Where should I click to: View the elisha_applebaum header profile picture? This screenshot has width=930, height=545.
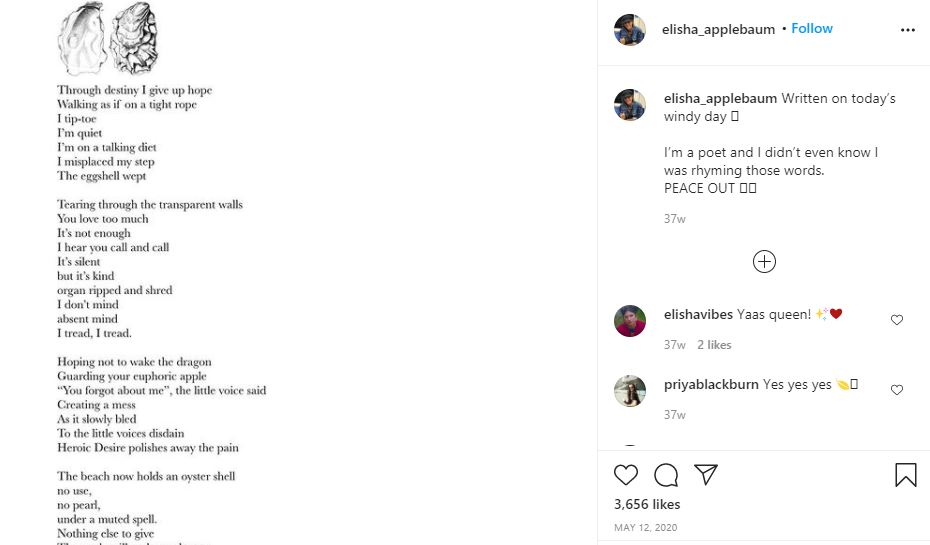pos(630,30)
